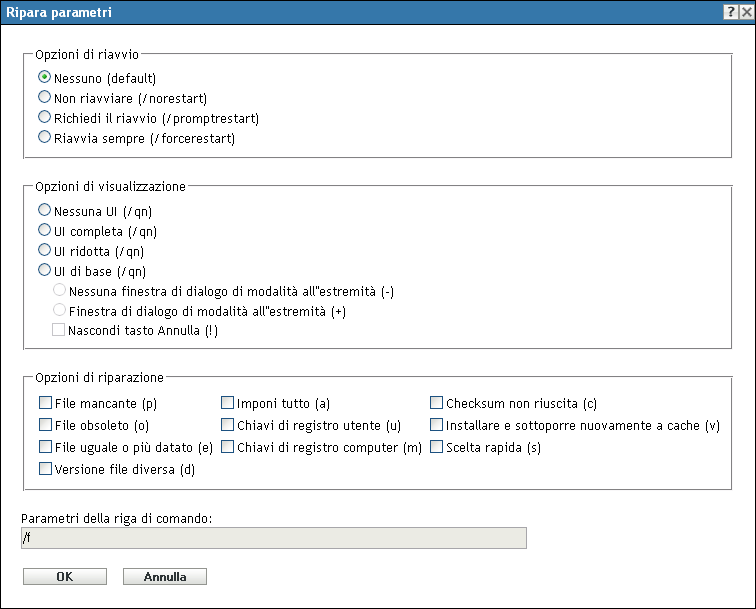Select the Nessuno (default) restart option

click(44, 77)
